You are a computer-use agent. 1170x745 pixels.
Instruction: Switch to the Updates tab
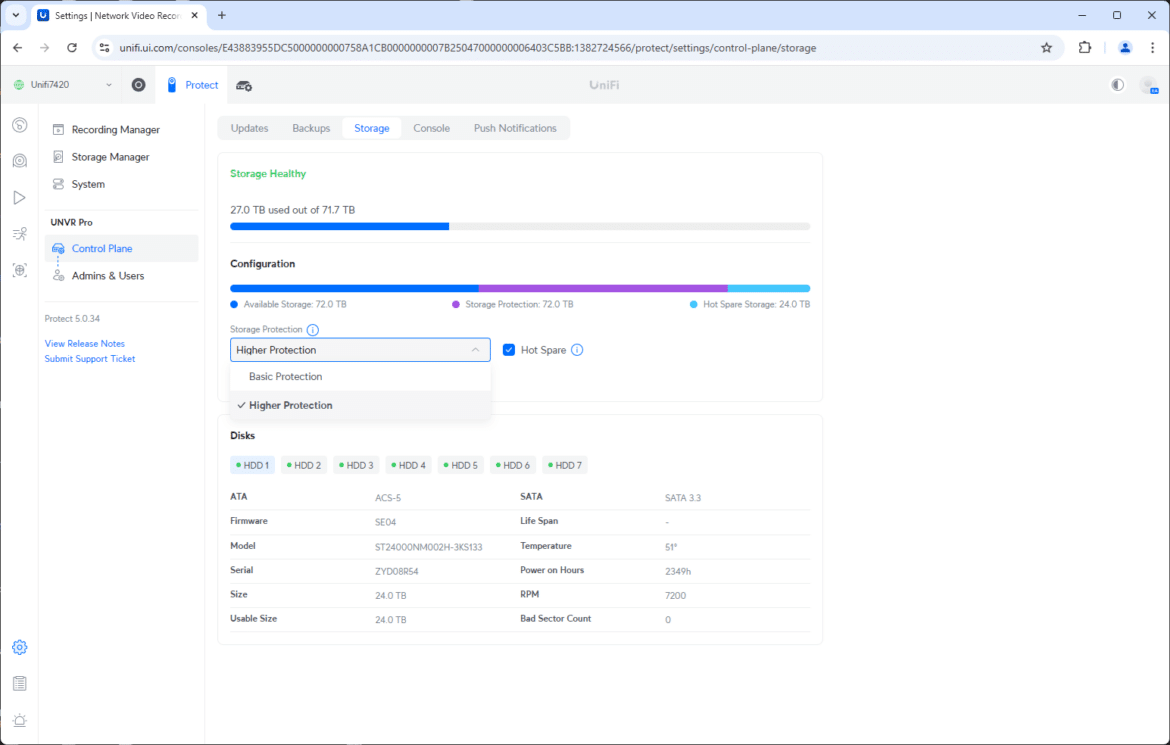click(x=249, y=128)
